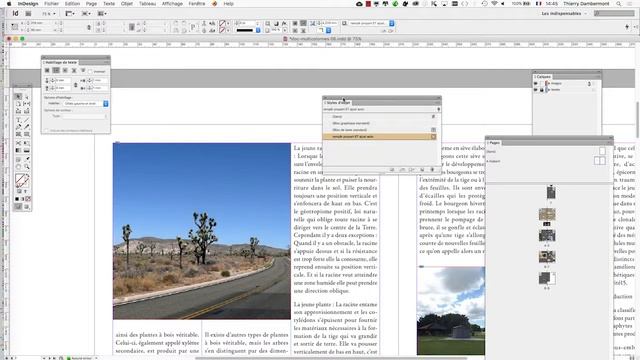
Task: Toggle link offsets chain in wrap panel
Action: (x=75, y=84)
